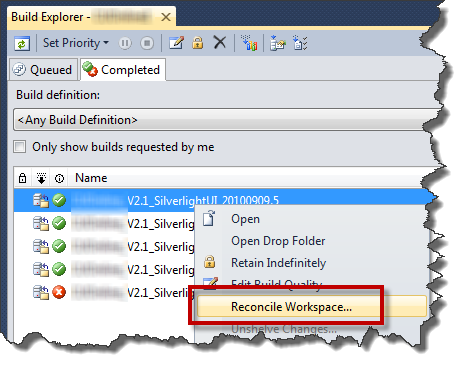Open the Set Priority dropdown
467x372 pixels.
(76, 43)
